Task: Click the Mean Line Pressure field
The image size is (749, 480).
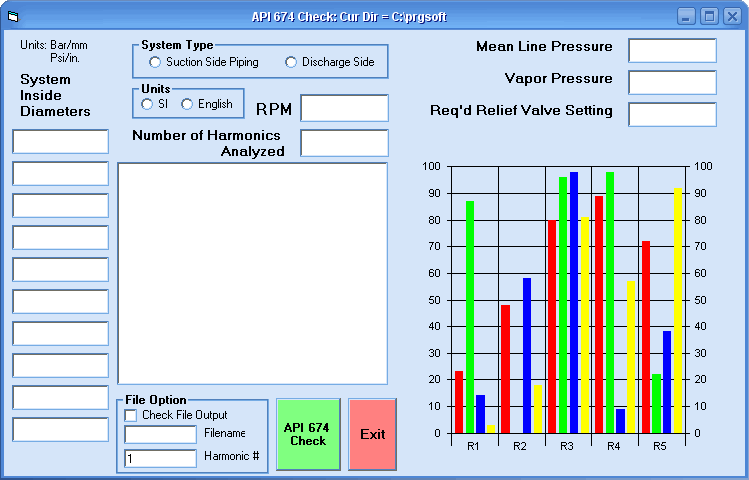Action: pos(673,51)
